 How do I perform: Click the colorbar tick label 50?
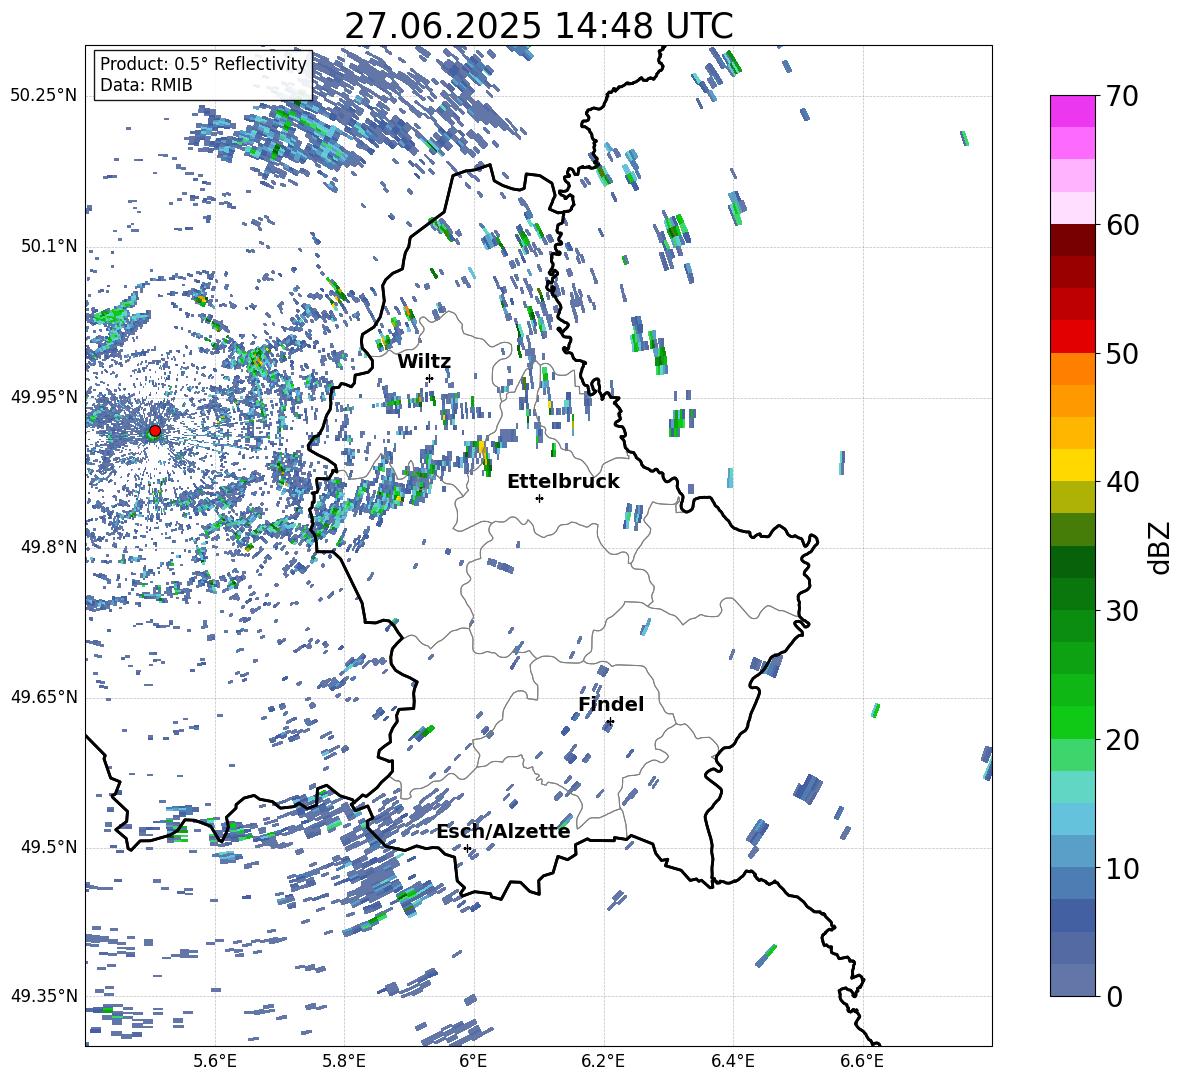pos(1122,353)
